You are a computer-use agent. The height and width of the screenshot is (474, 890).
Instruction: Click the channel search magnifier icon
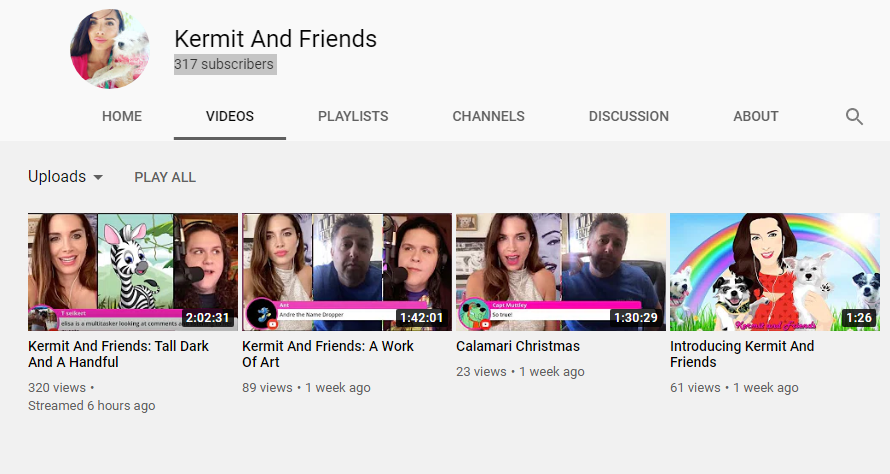[x=854, y=116]
